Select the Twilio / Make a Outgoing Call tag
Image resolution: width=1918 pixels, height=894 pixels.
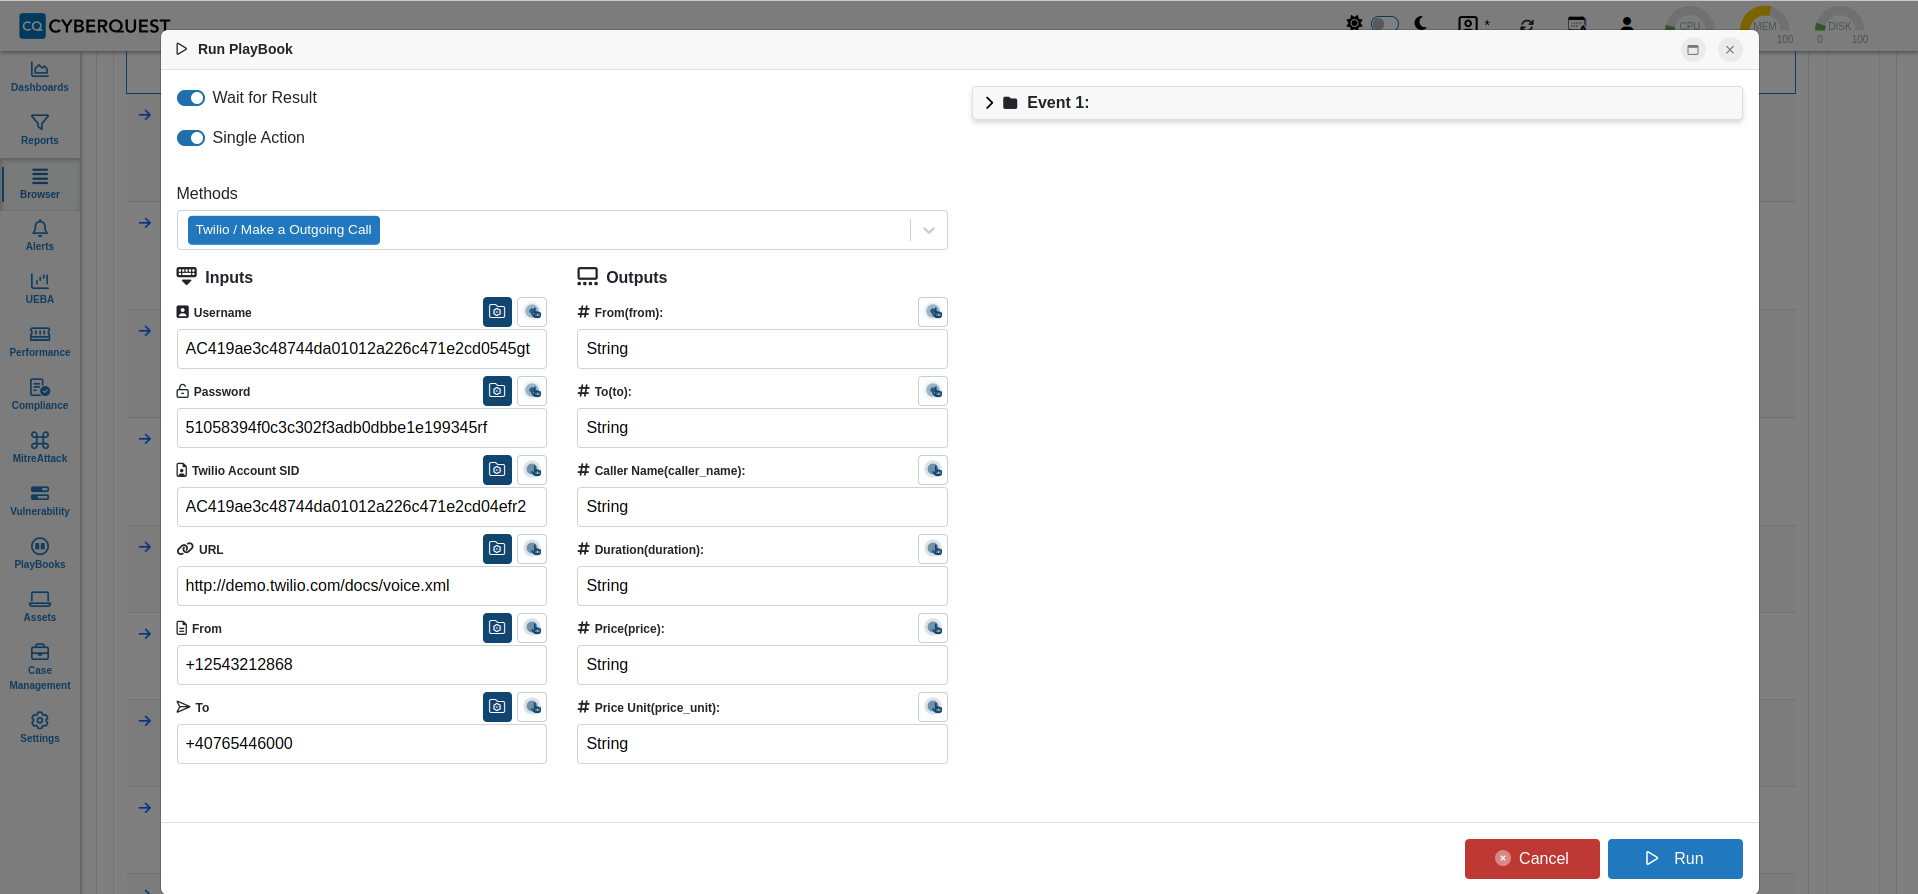click(x=284, y=230)
